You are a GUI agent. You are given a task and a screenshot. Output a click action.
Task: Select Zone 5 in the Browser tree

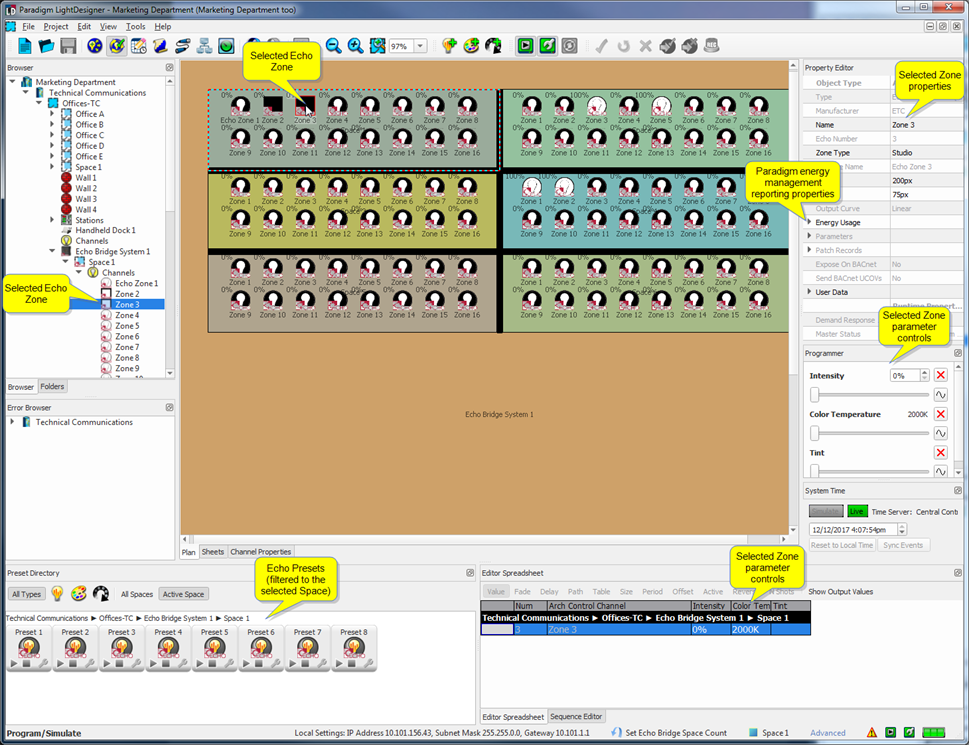tap(127, 326)
